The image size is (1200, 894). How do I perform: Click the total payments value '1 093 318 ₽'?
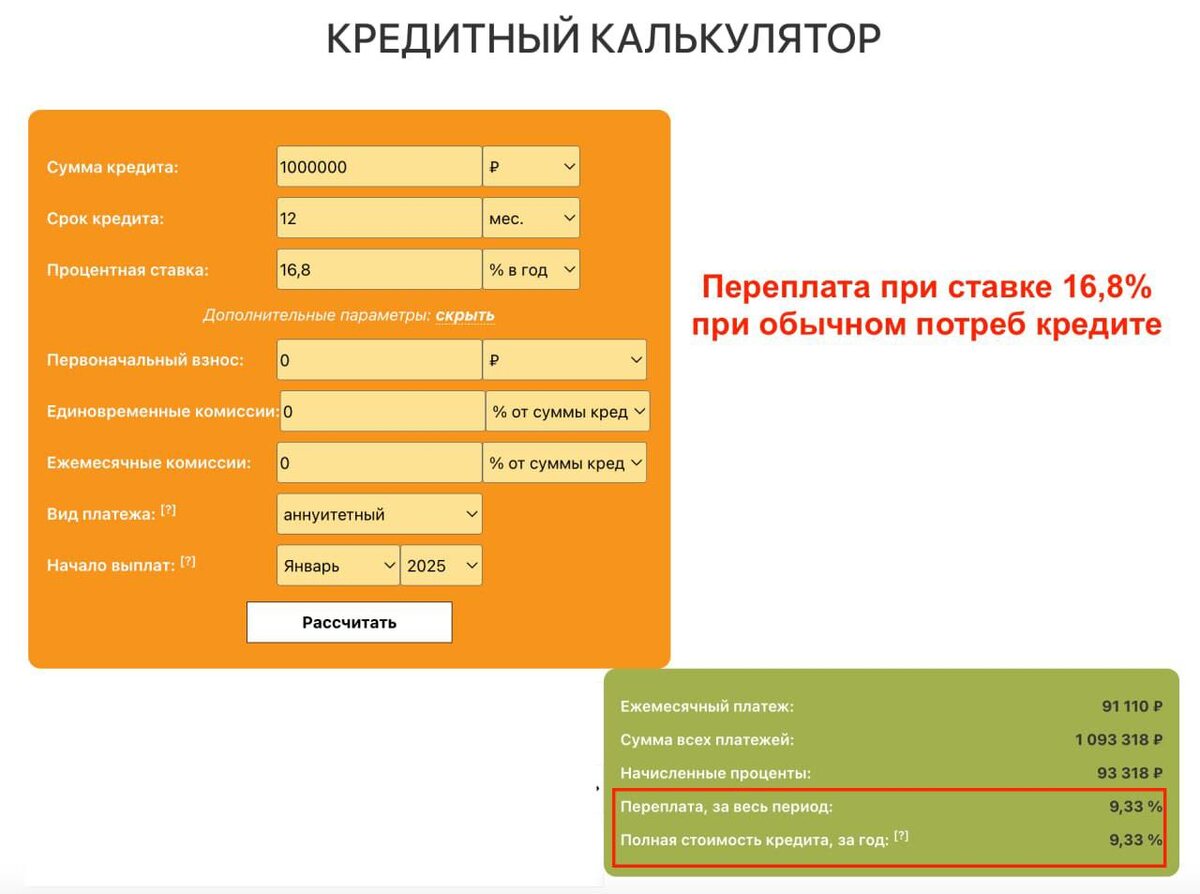click(x=1119, y=740)
